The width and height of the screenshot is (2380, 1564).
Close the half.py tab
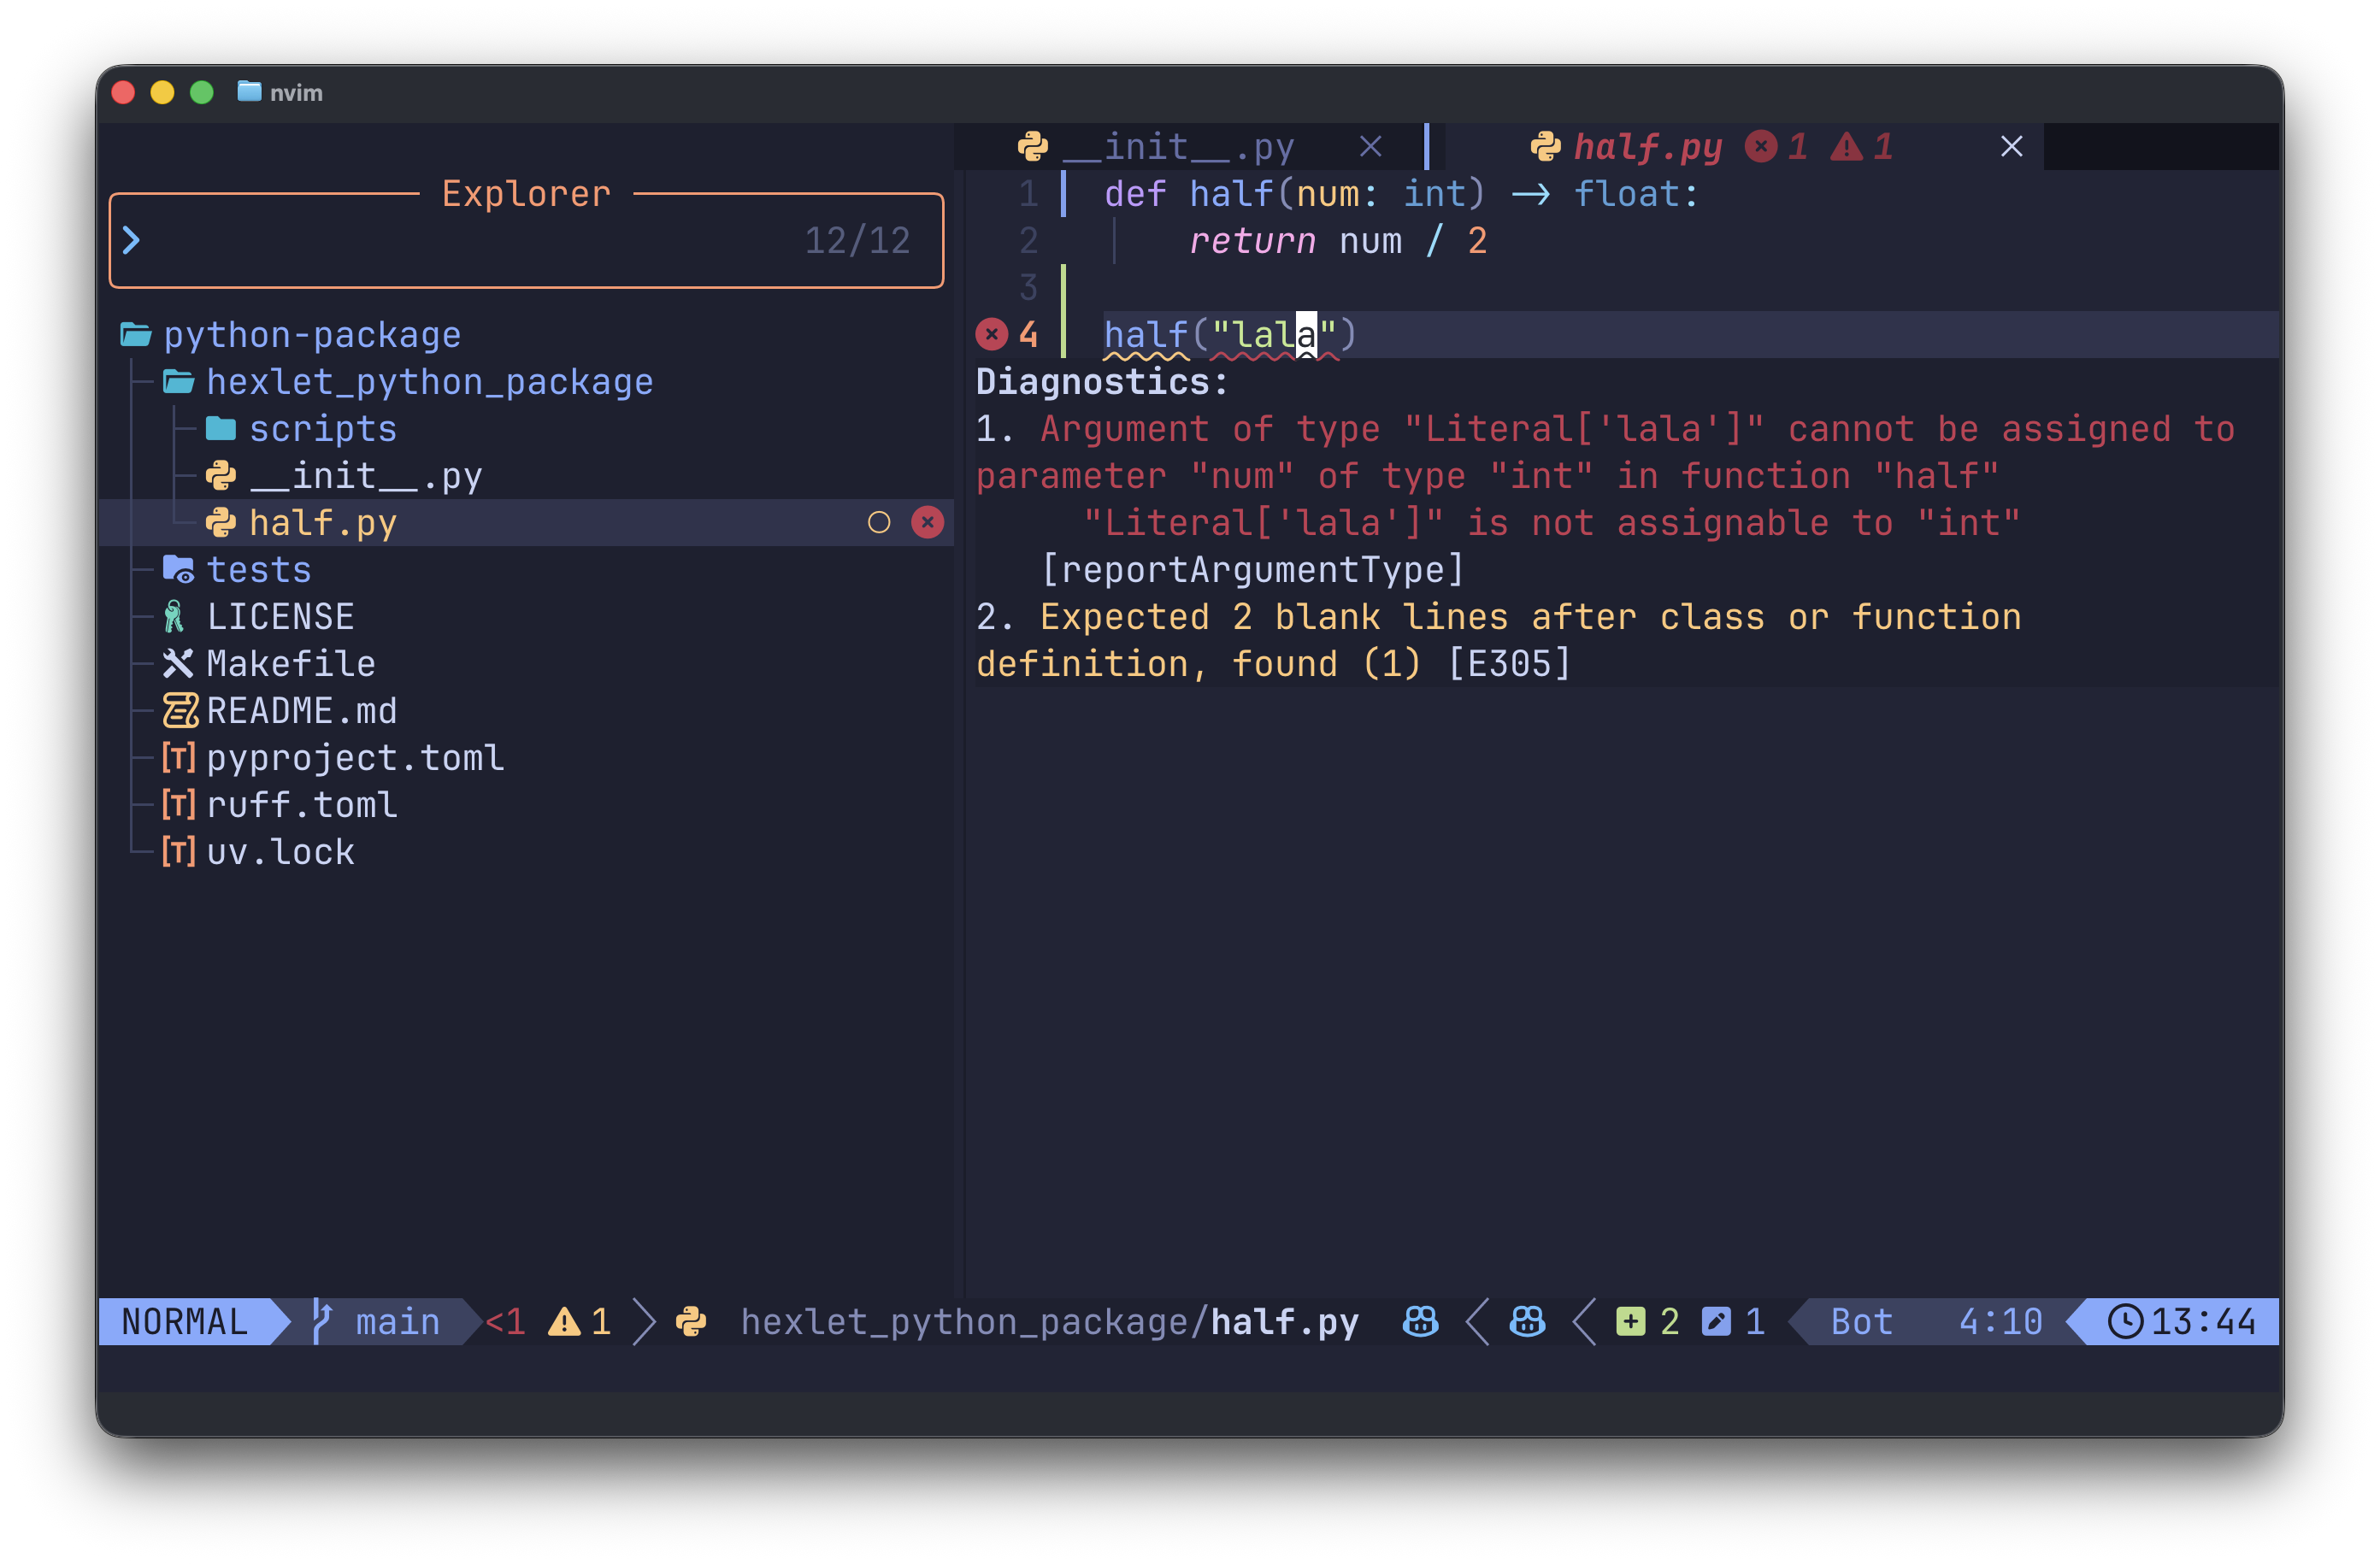(2011, 147)
